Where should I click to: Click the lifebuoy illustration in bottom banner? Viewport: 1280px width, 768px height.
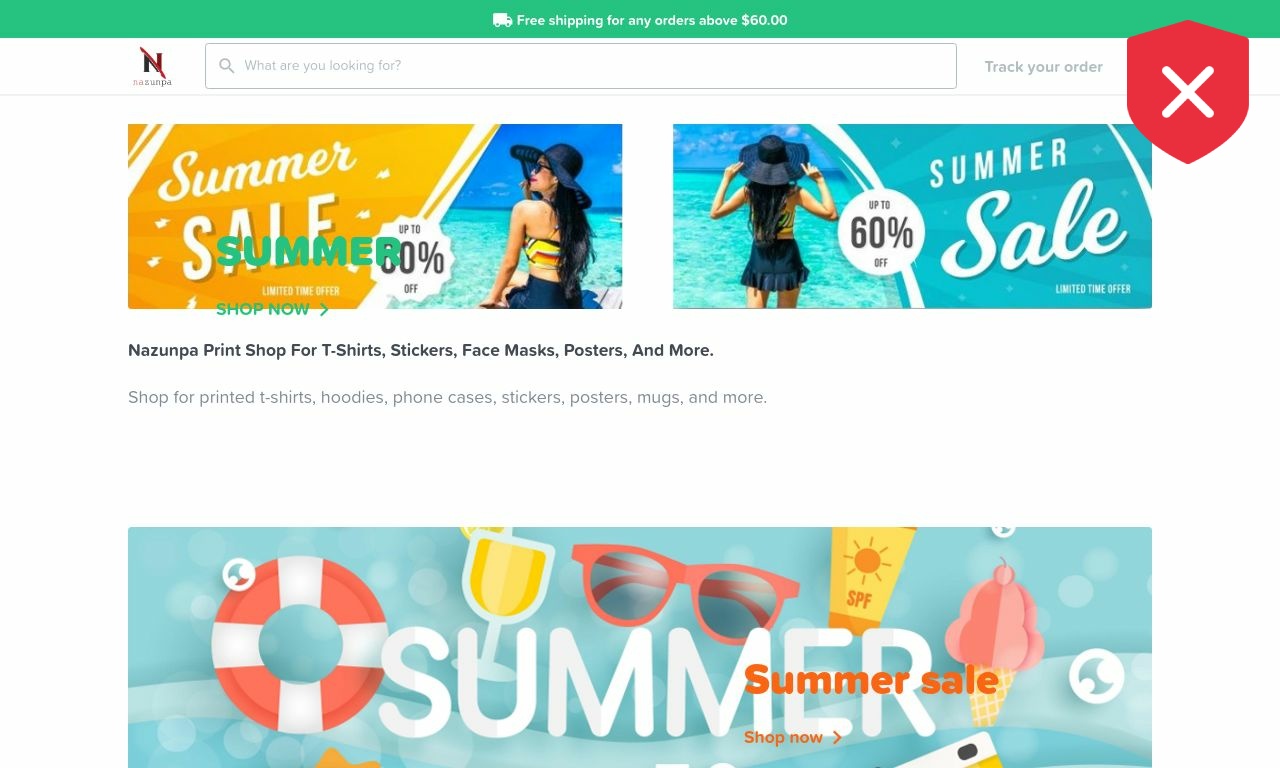[300, 644]
